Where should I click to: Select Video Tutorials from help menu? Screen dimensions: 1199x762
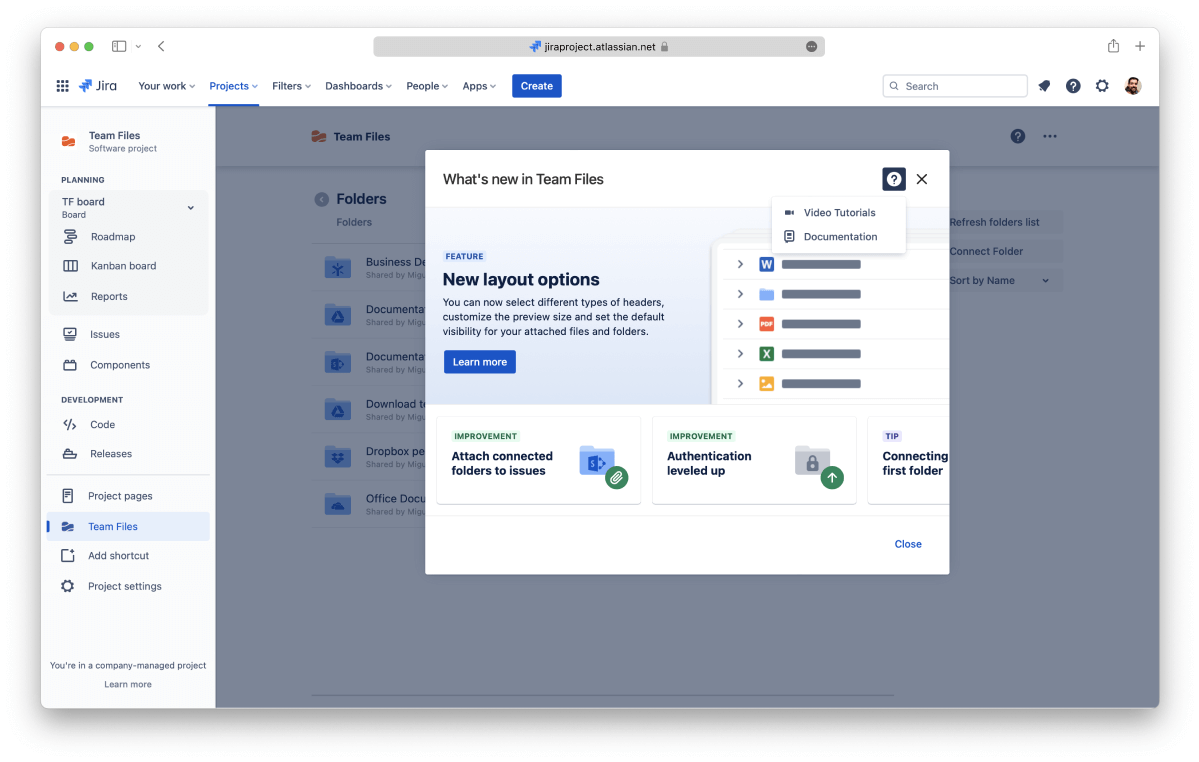click(x=838, y=212)
